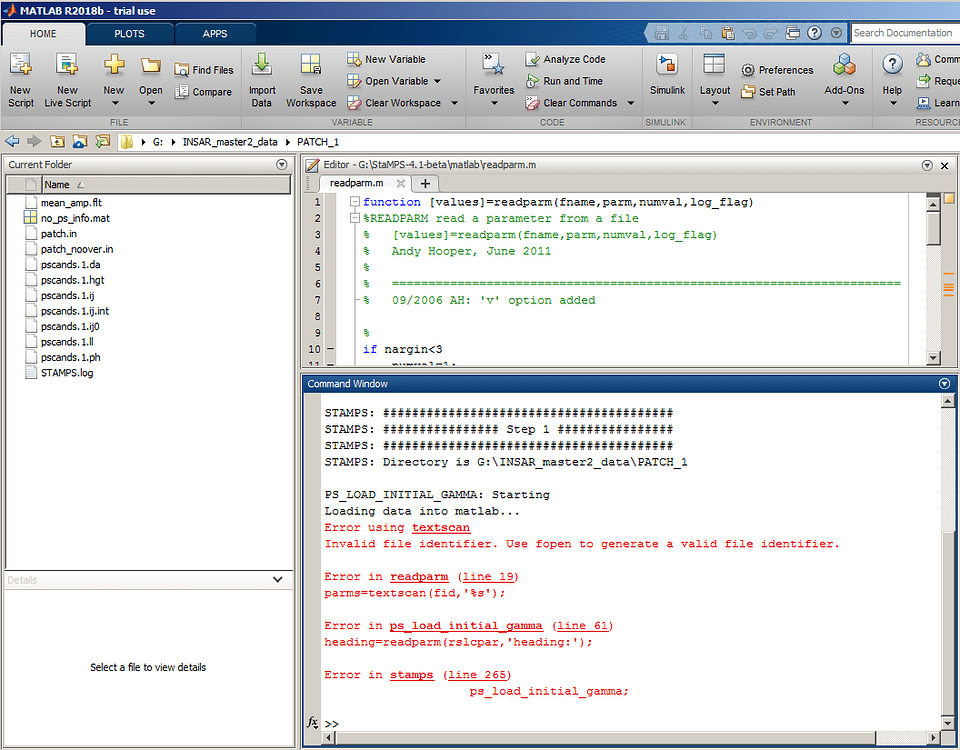Navigate back in Current Folder
Screen dimensions: 960x750
[12, 141]
